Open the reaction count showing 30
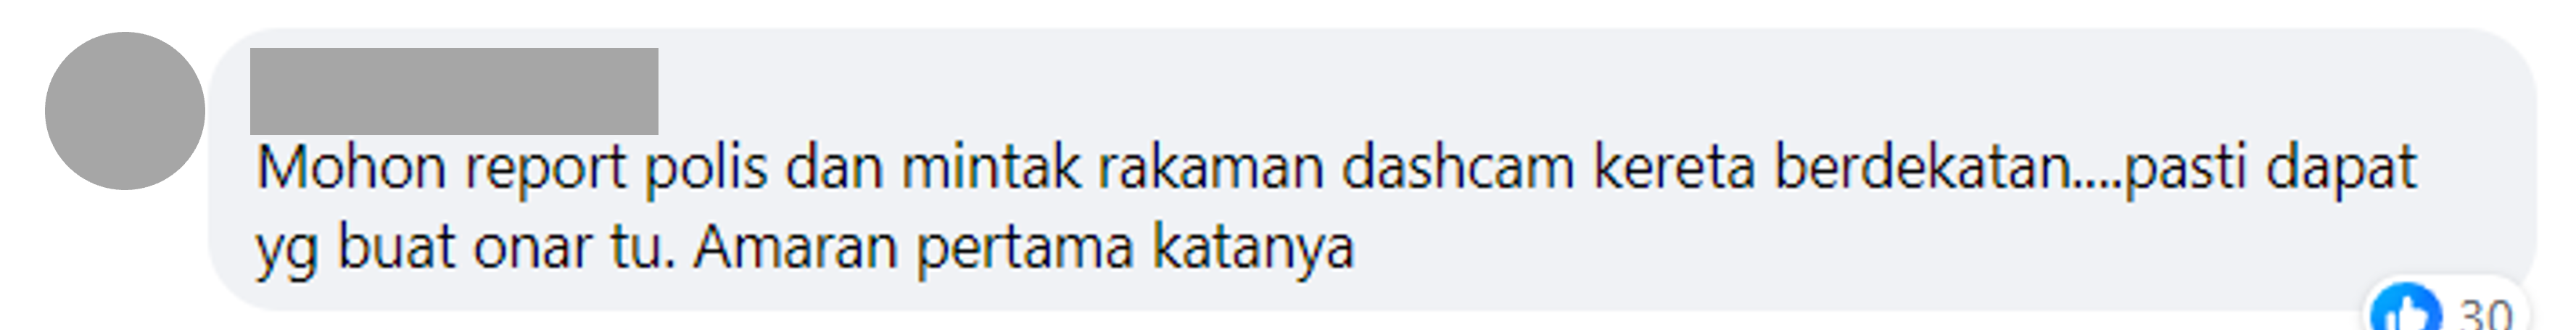The image size is (2576, 330). coord(2485,313)
